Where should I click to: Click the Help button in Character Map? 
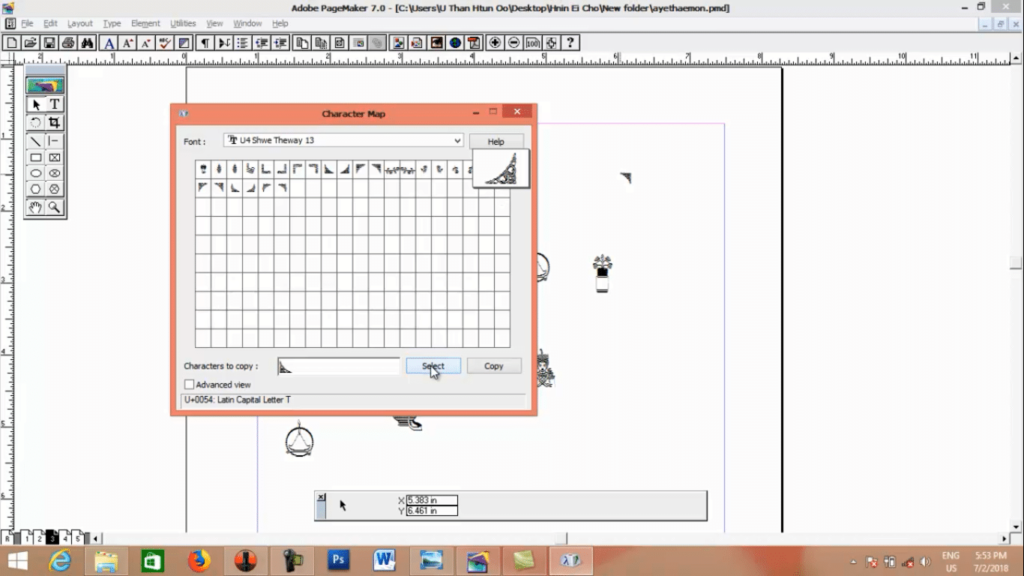[x=496, y=141]
